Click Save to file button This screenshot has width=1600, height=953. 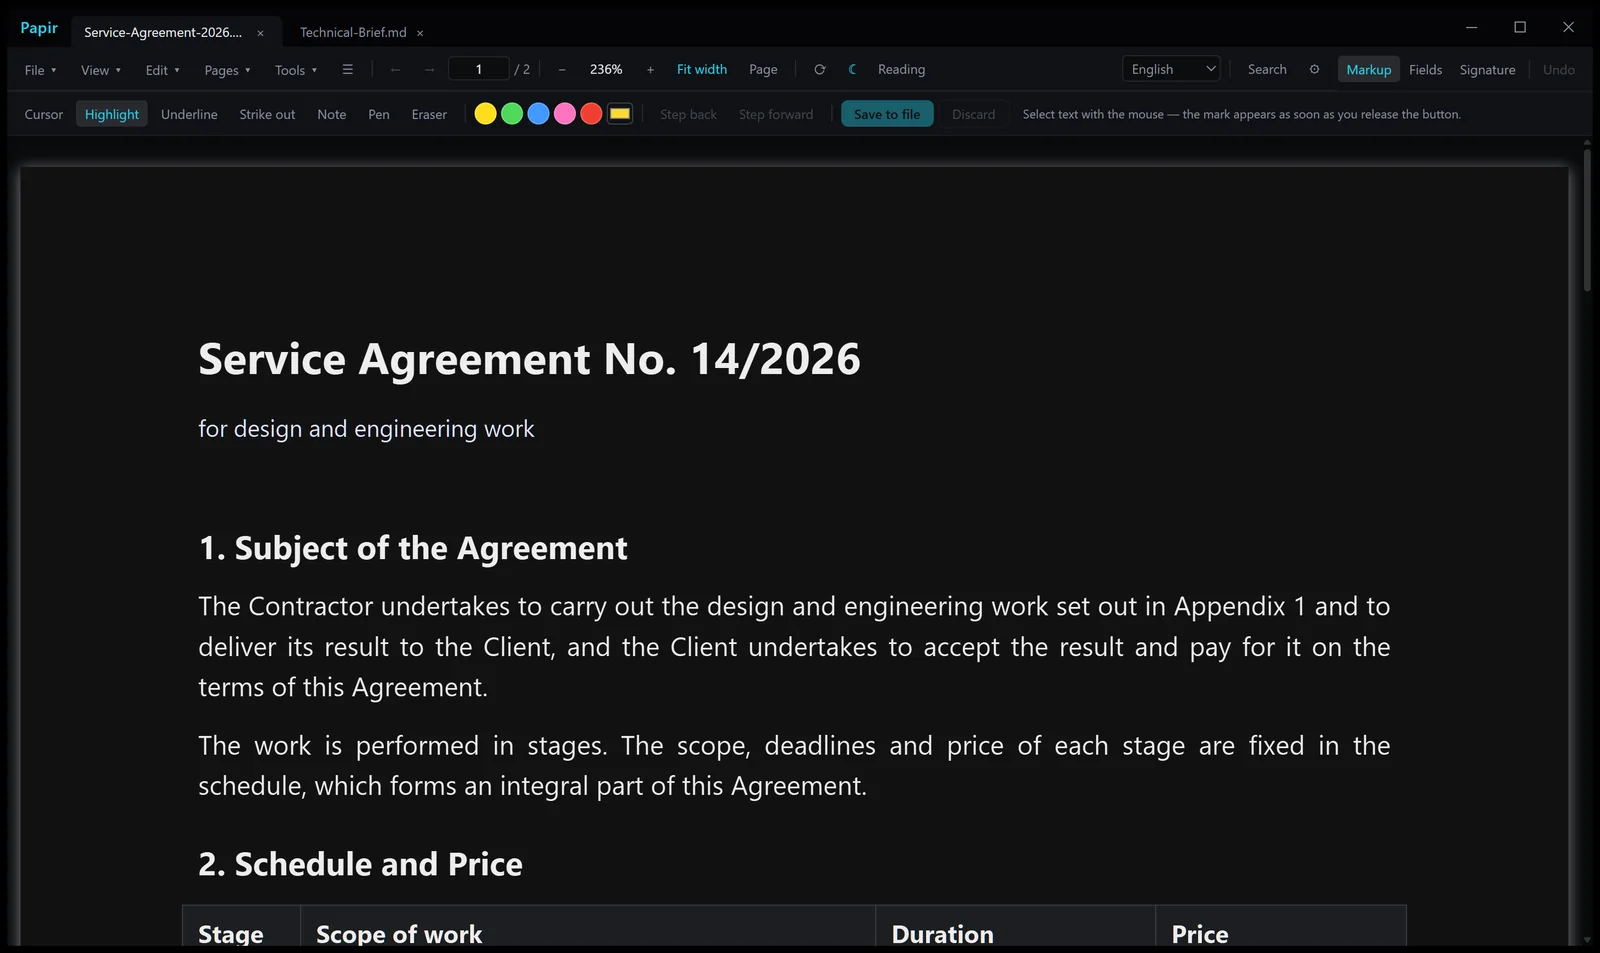tap(887, 115)
